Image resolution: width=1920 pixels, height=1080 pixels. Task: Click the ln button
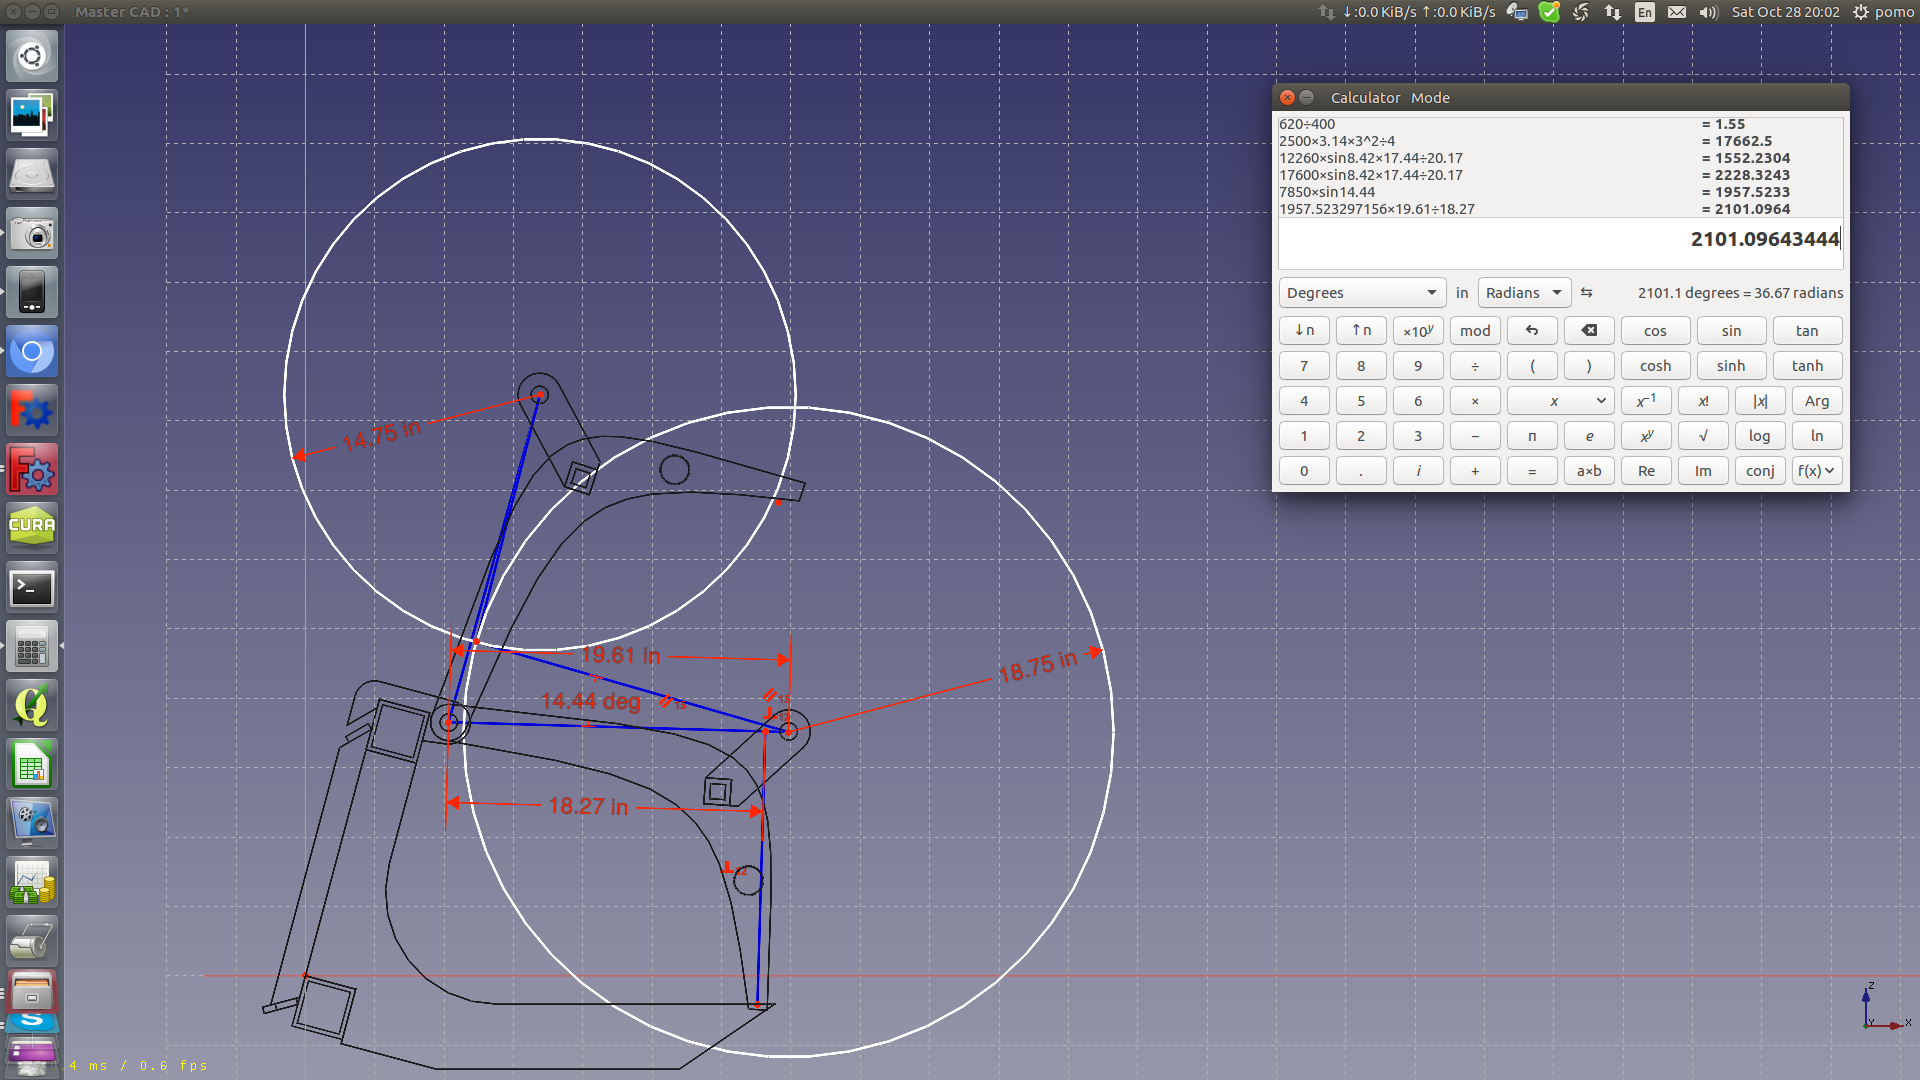(1816, 436)
